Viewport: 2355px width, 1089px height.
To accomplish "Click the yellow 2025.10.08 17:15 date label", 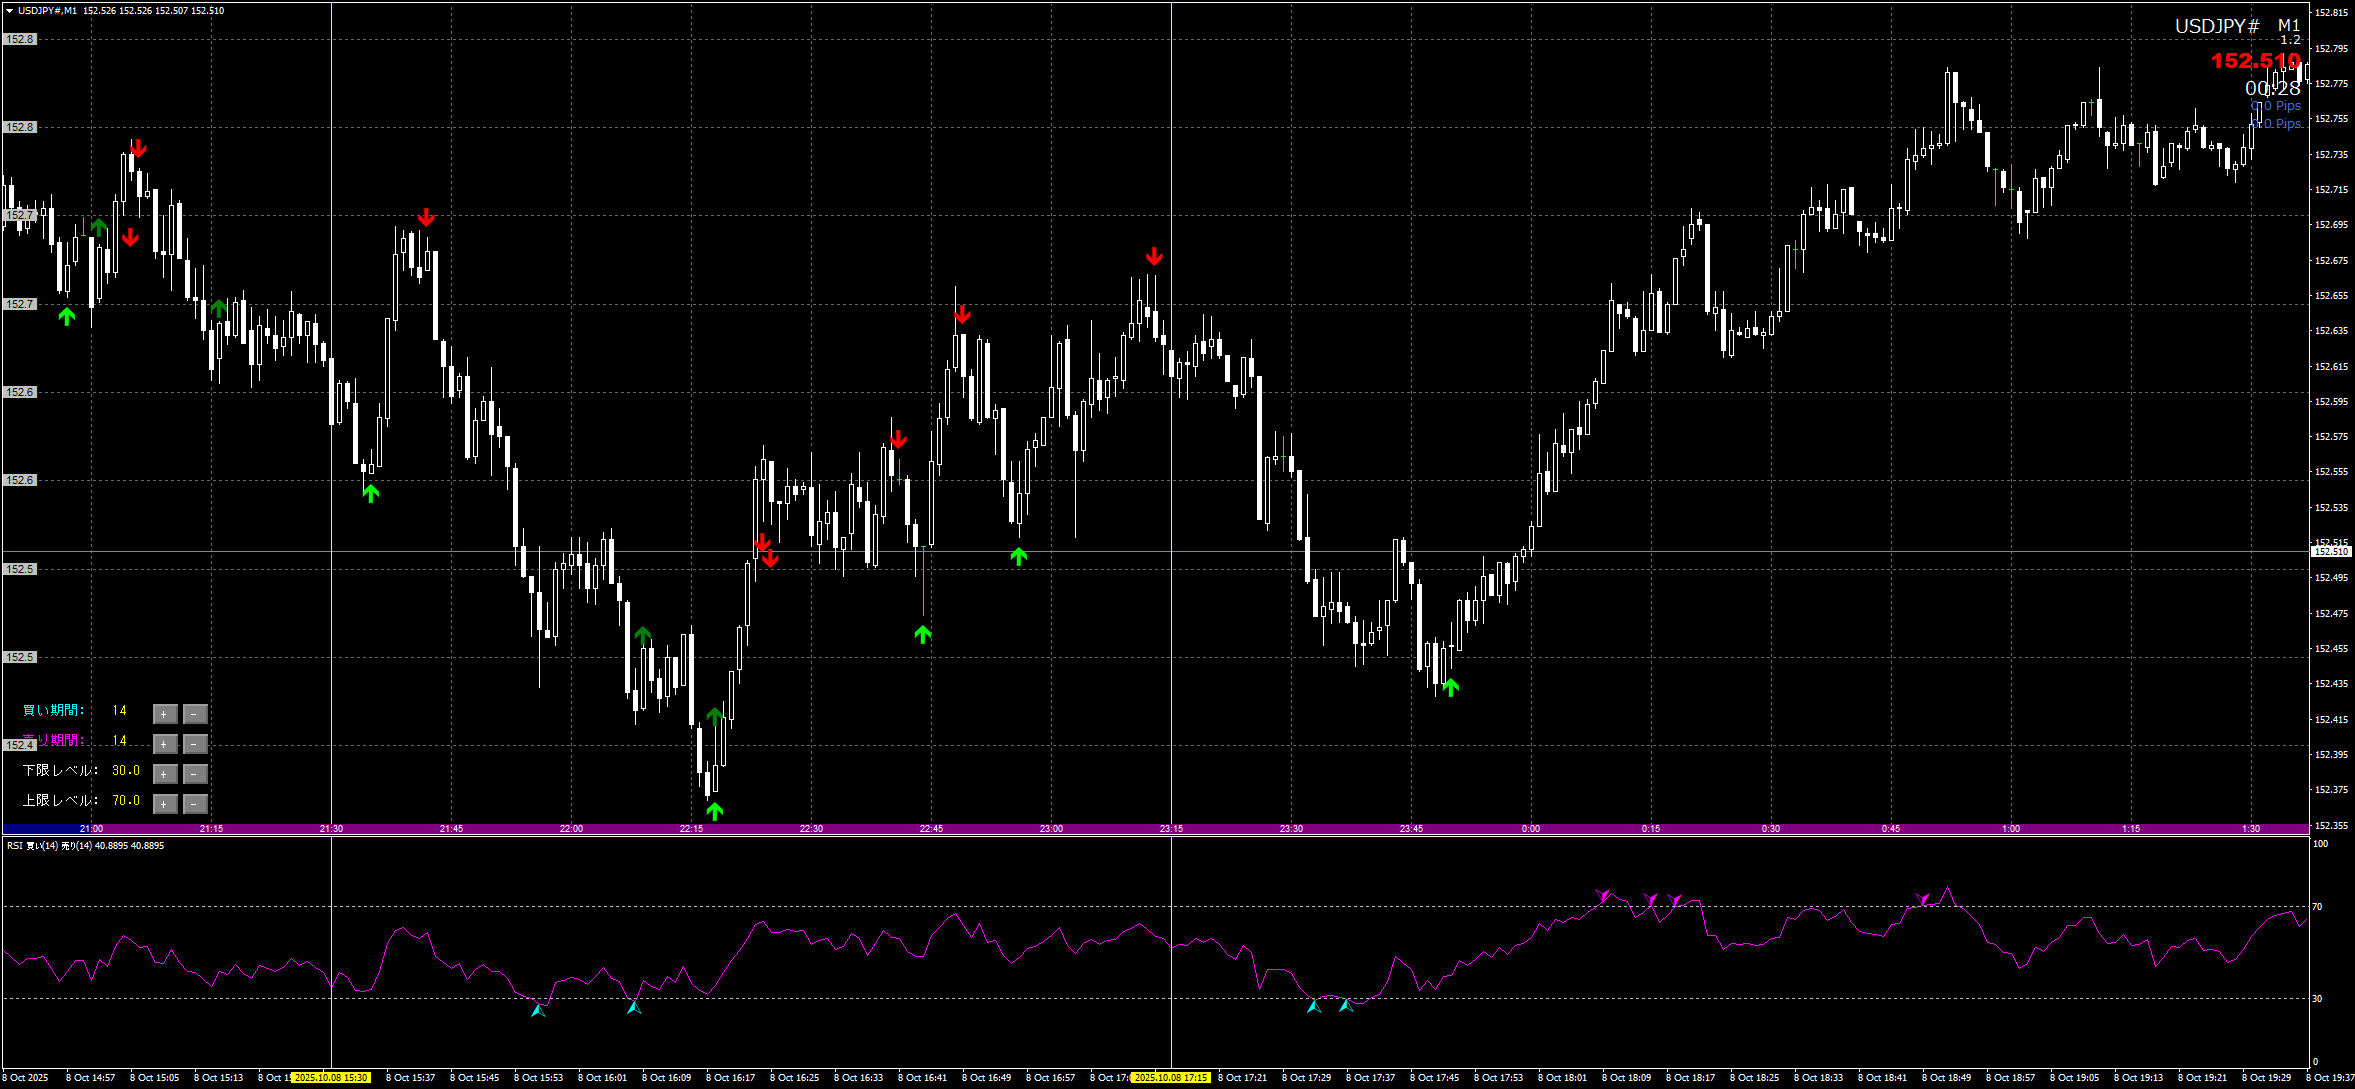I will [x=1171, y=1078].
